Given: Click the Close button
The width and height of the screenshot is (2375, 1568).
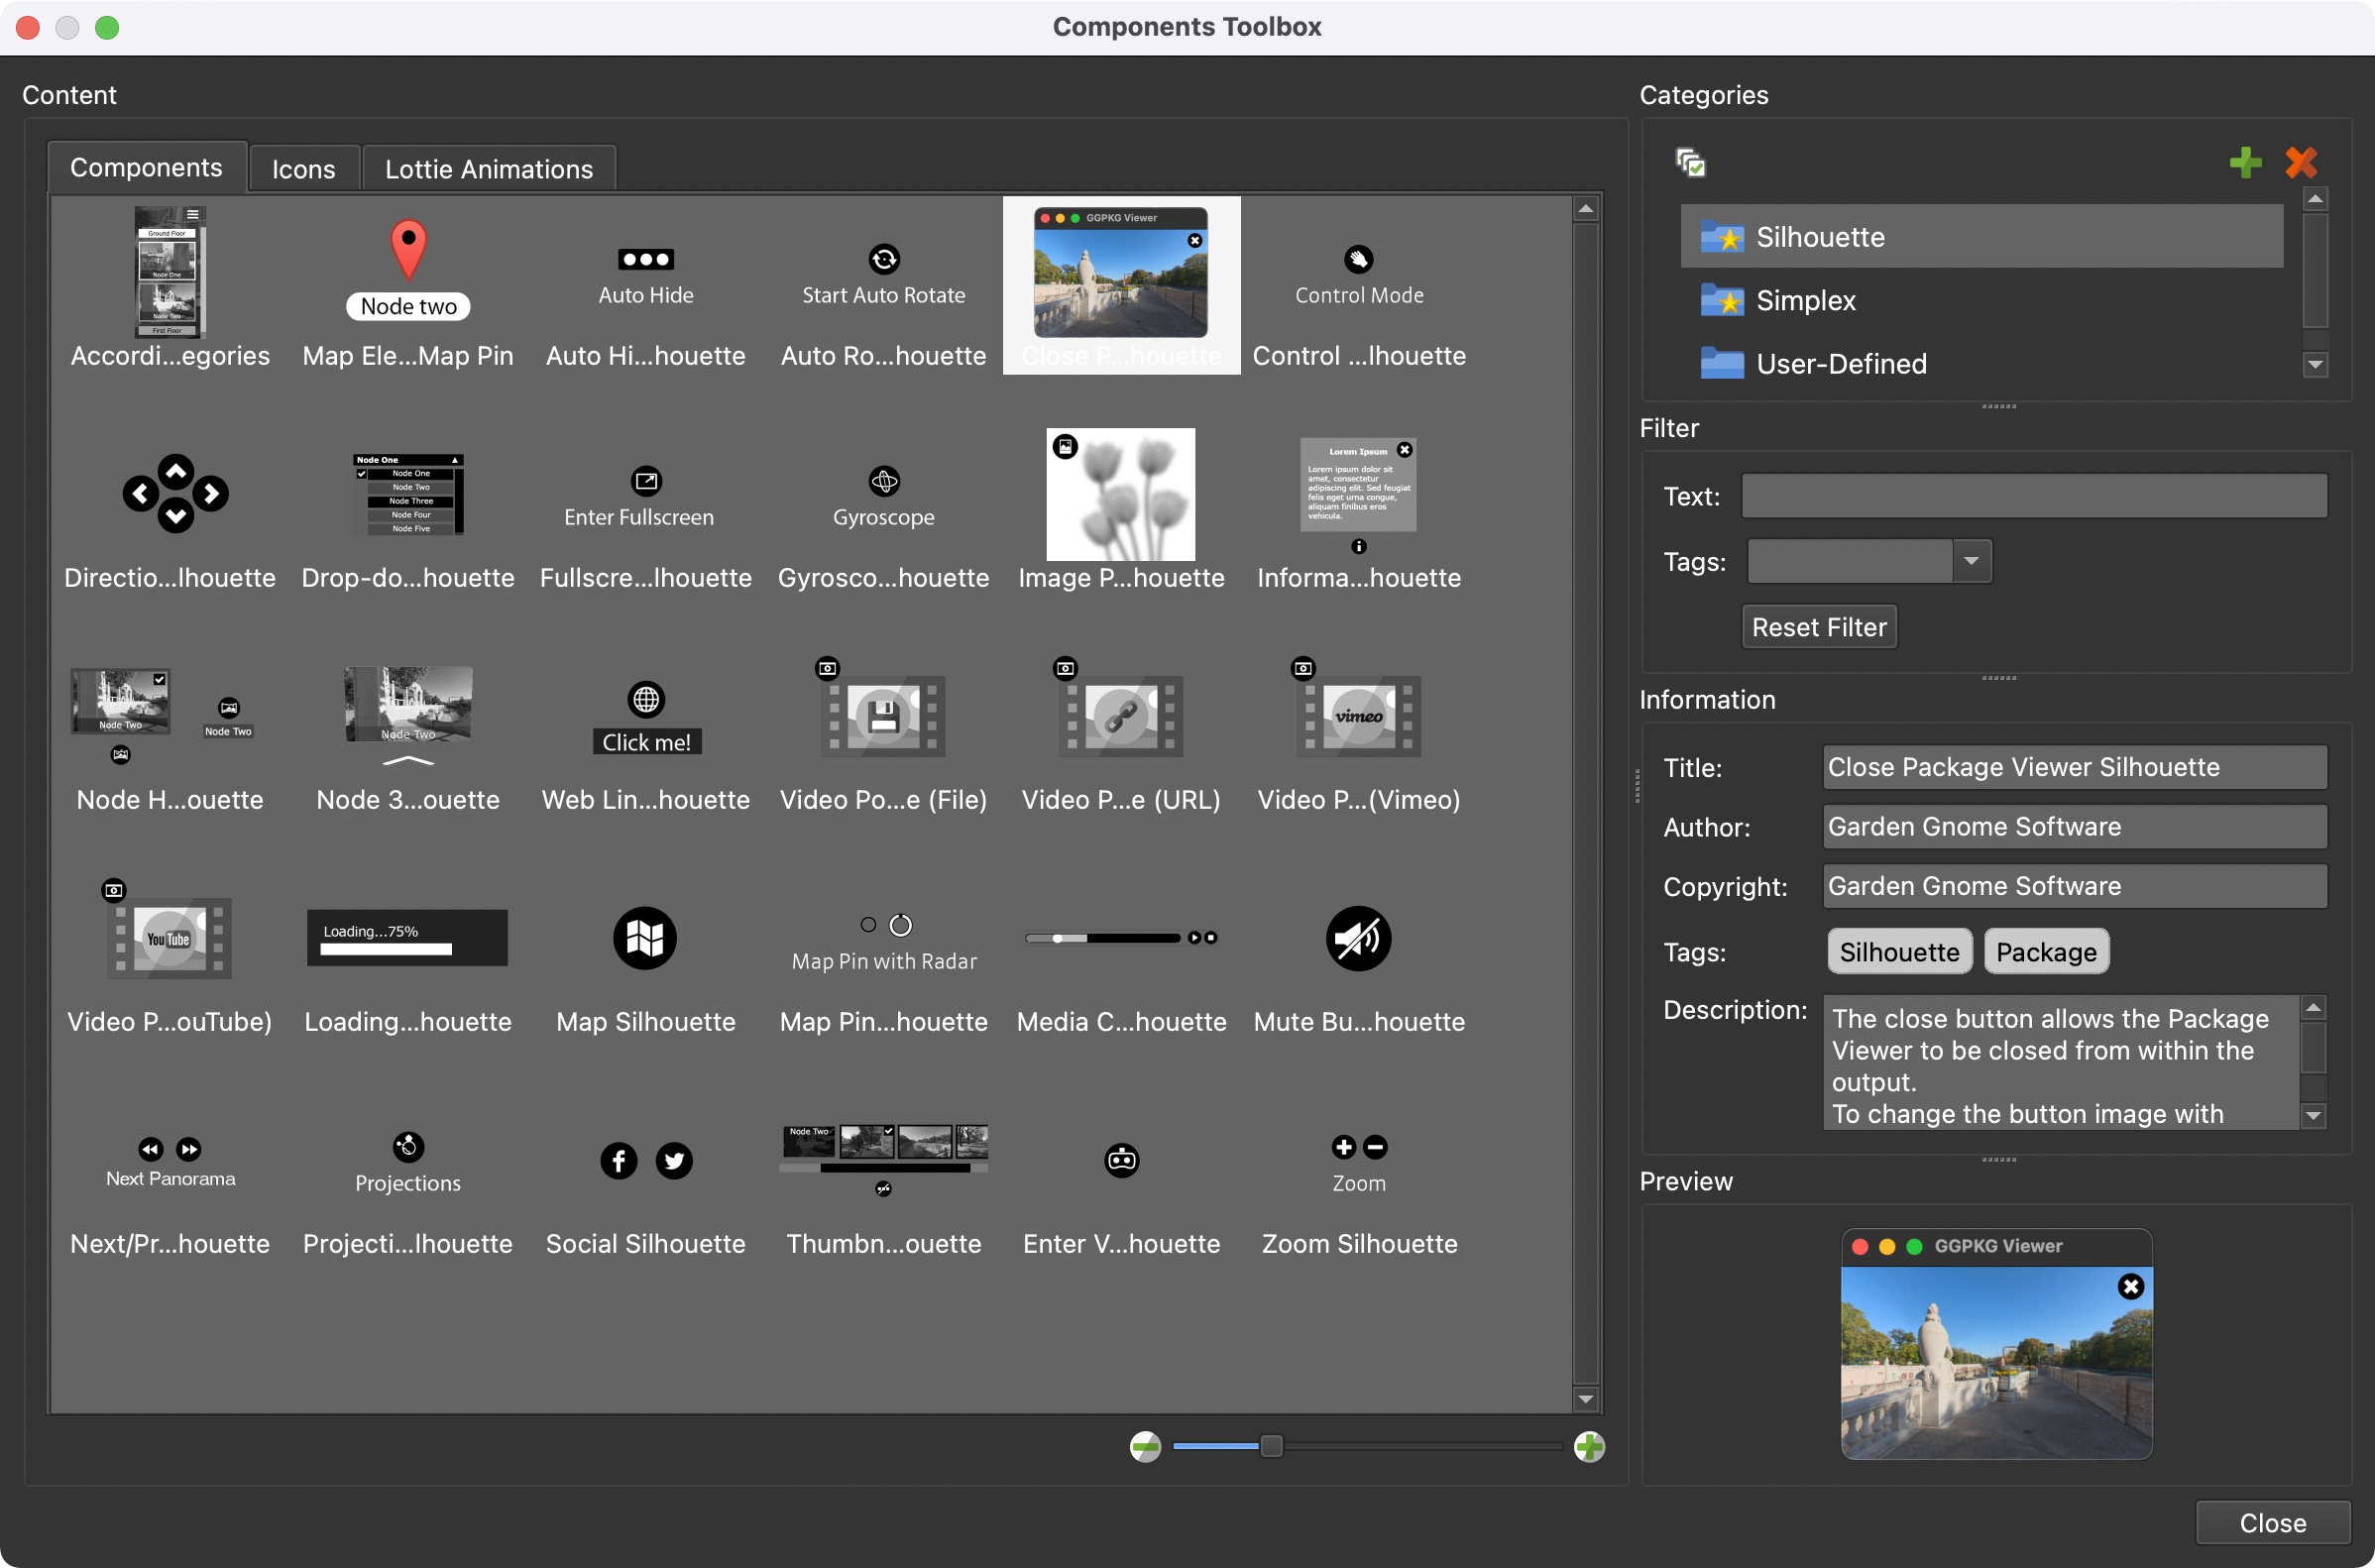Looking at the screenshot, I should coord(2271,1522).
